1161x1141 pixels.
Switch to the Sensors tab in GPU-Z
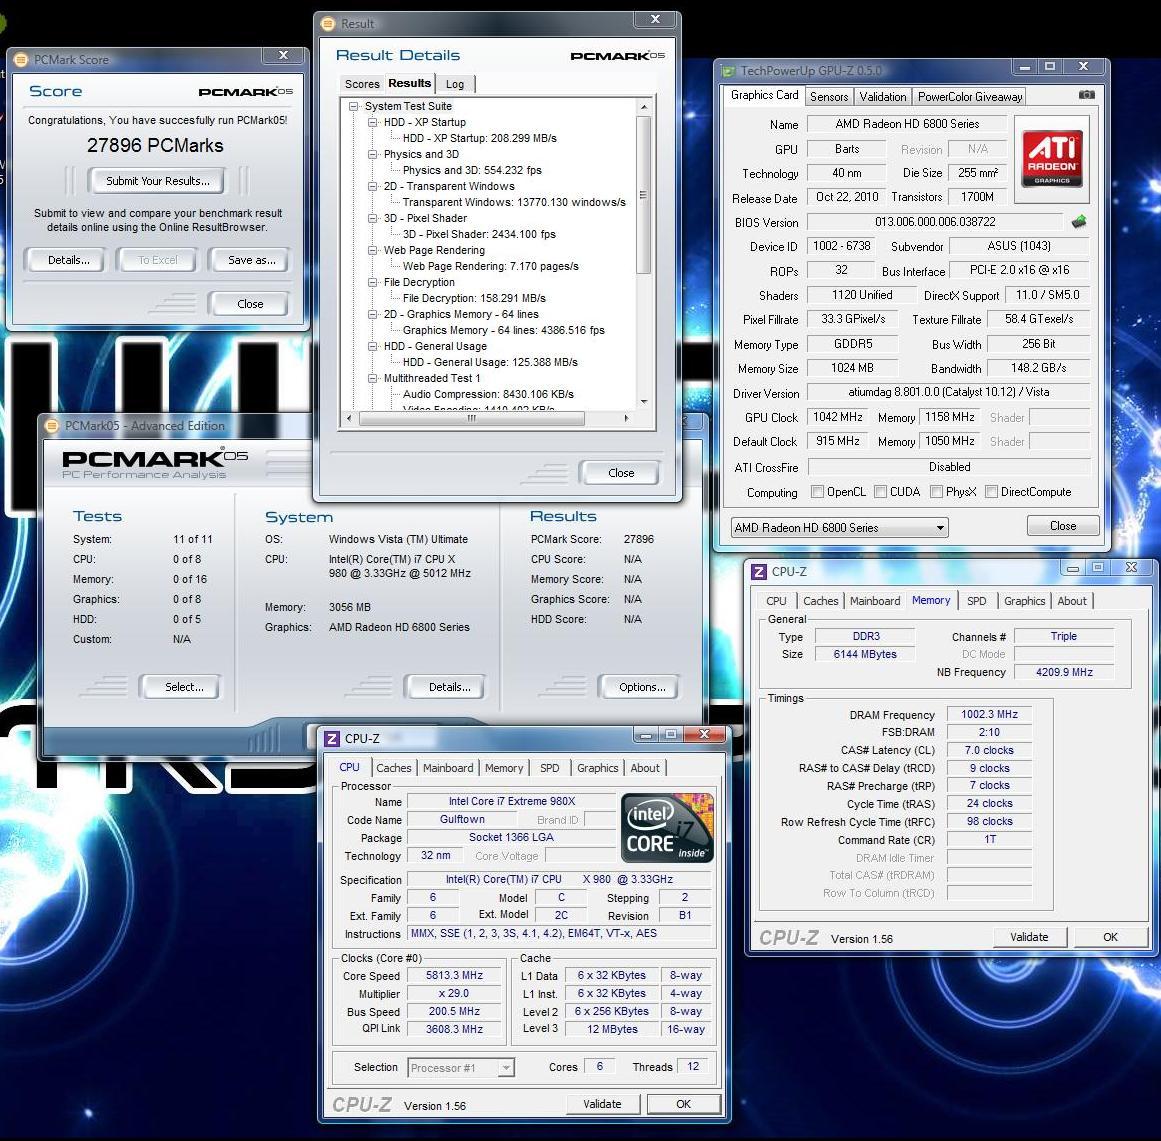(x=829, y=96)
